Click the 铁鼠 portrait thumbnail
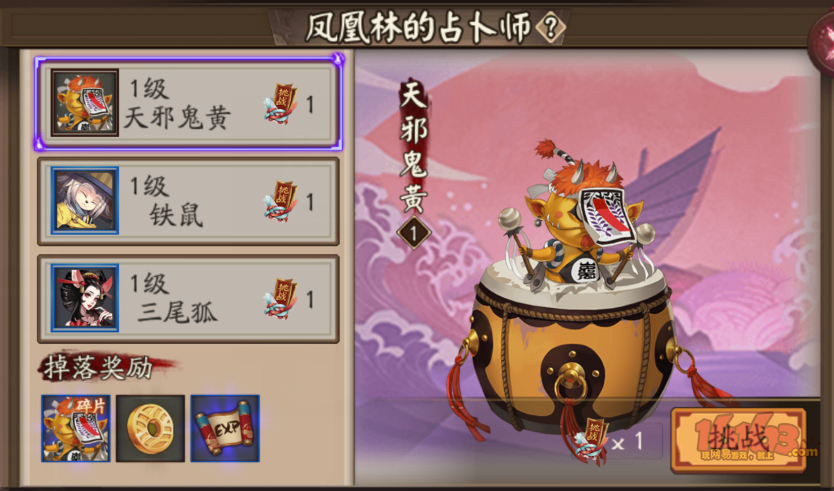The width and height of the screenshot is (834, 491). point(85,201)
